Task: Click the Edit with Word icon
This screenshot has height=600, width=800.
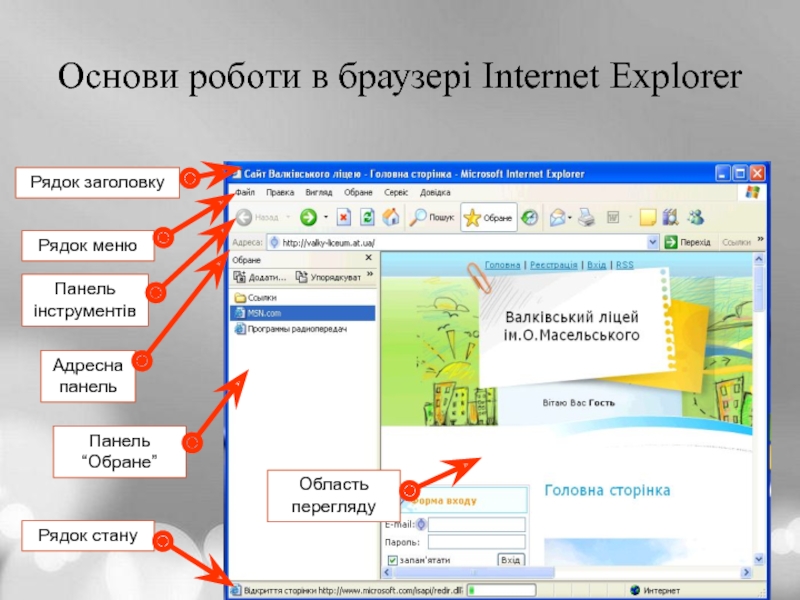Action: (613, 218)
